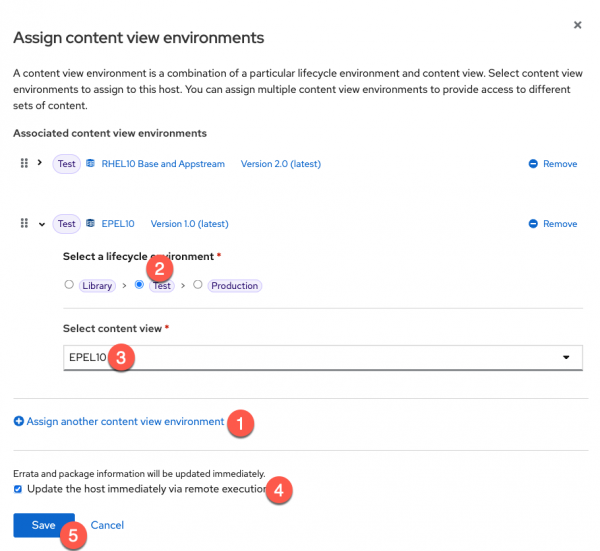Grab the drag handle of the EPEL10 row
The image size is (600, 551).
click(24, 223)
